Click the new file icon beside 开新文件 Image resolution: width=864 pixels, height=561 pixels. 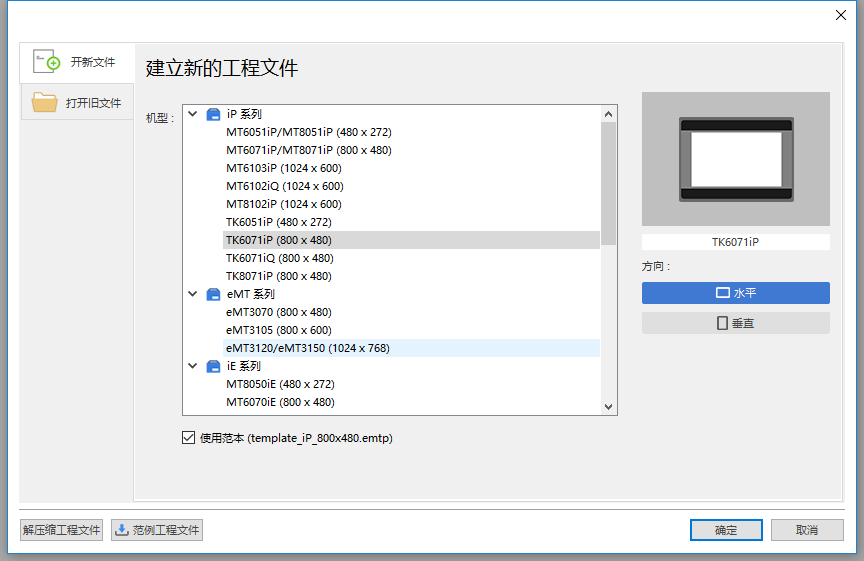click(47, 62)
